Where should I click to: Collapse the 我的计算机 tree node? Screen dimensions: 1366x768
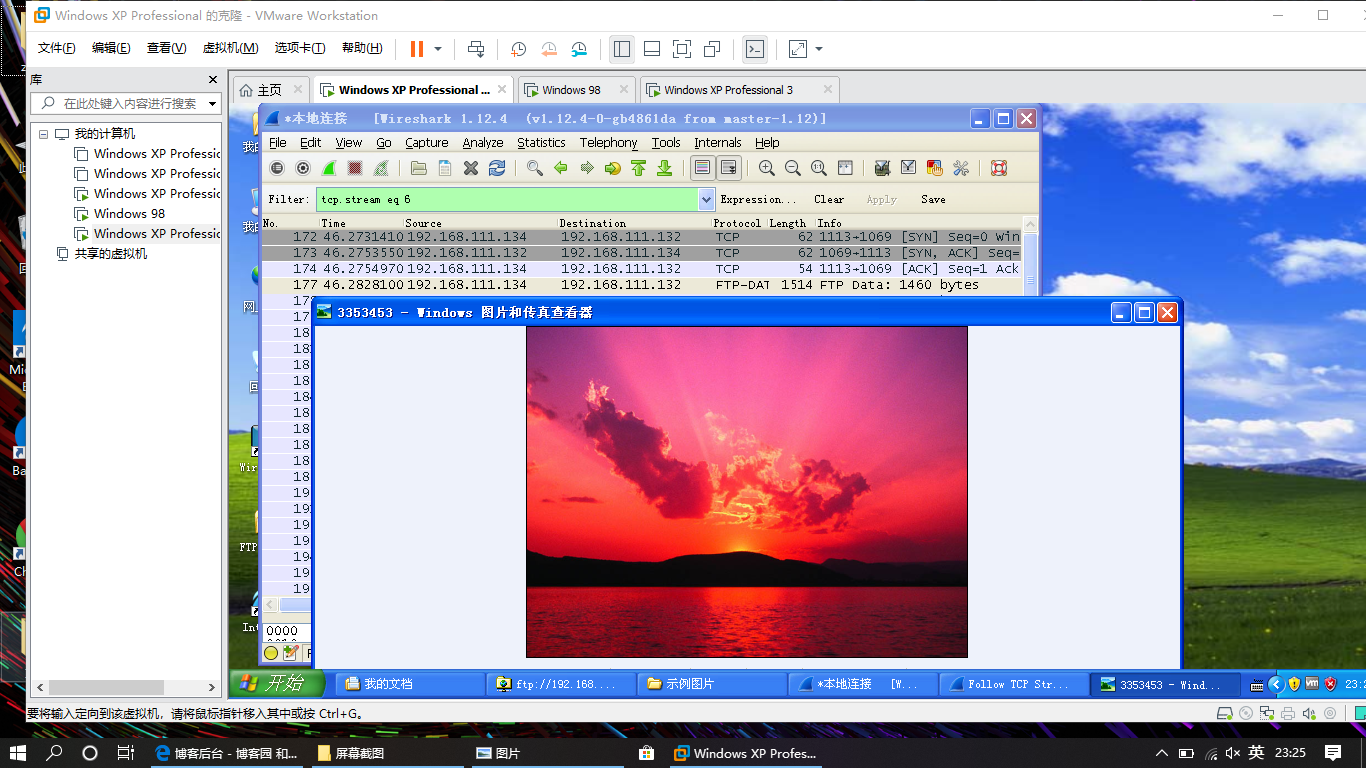click(x=44, y=134)
